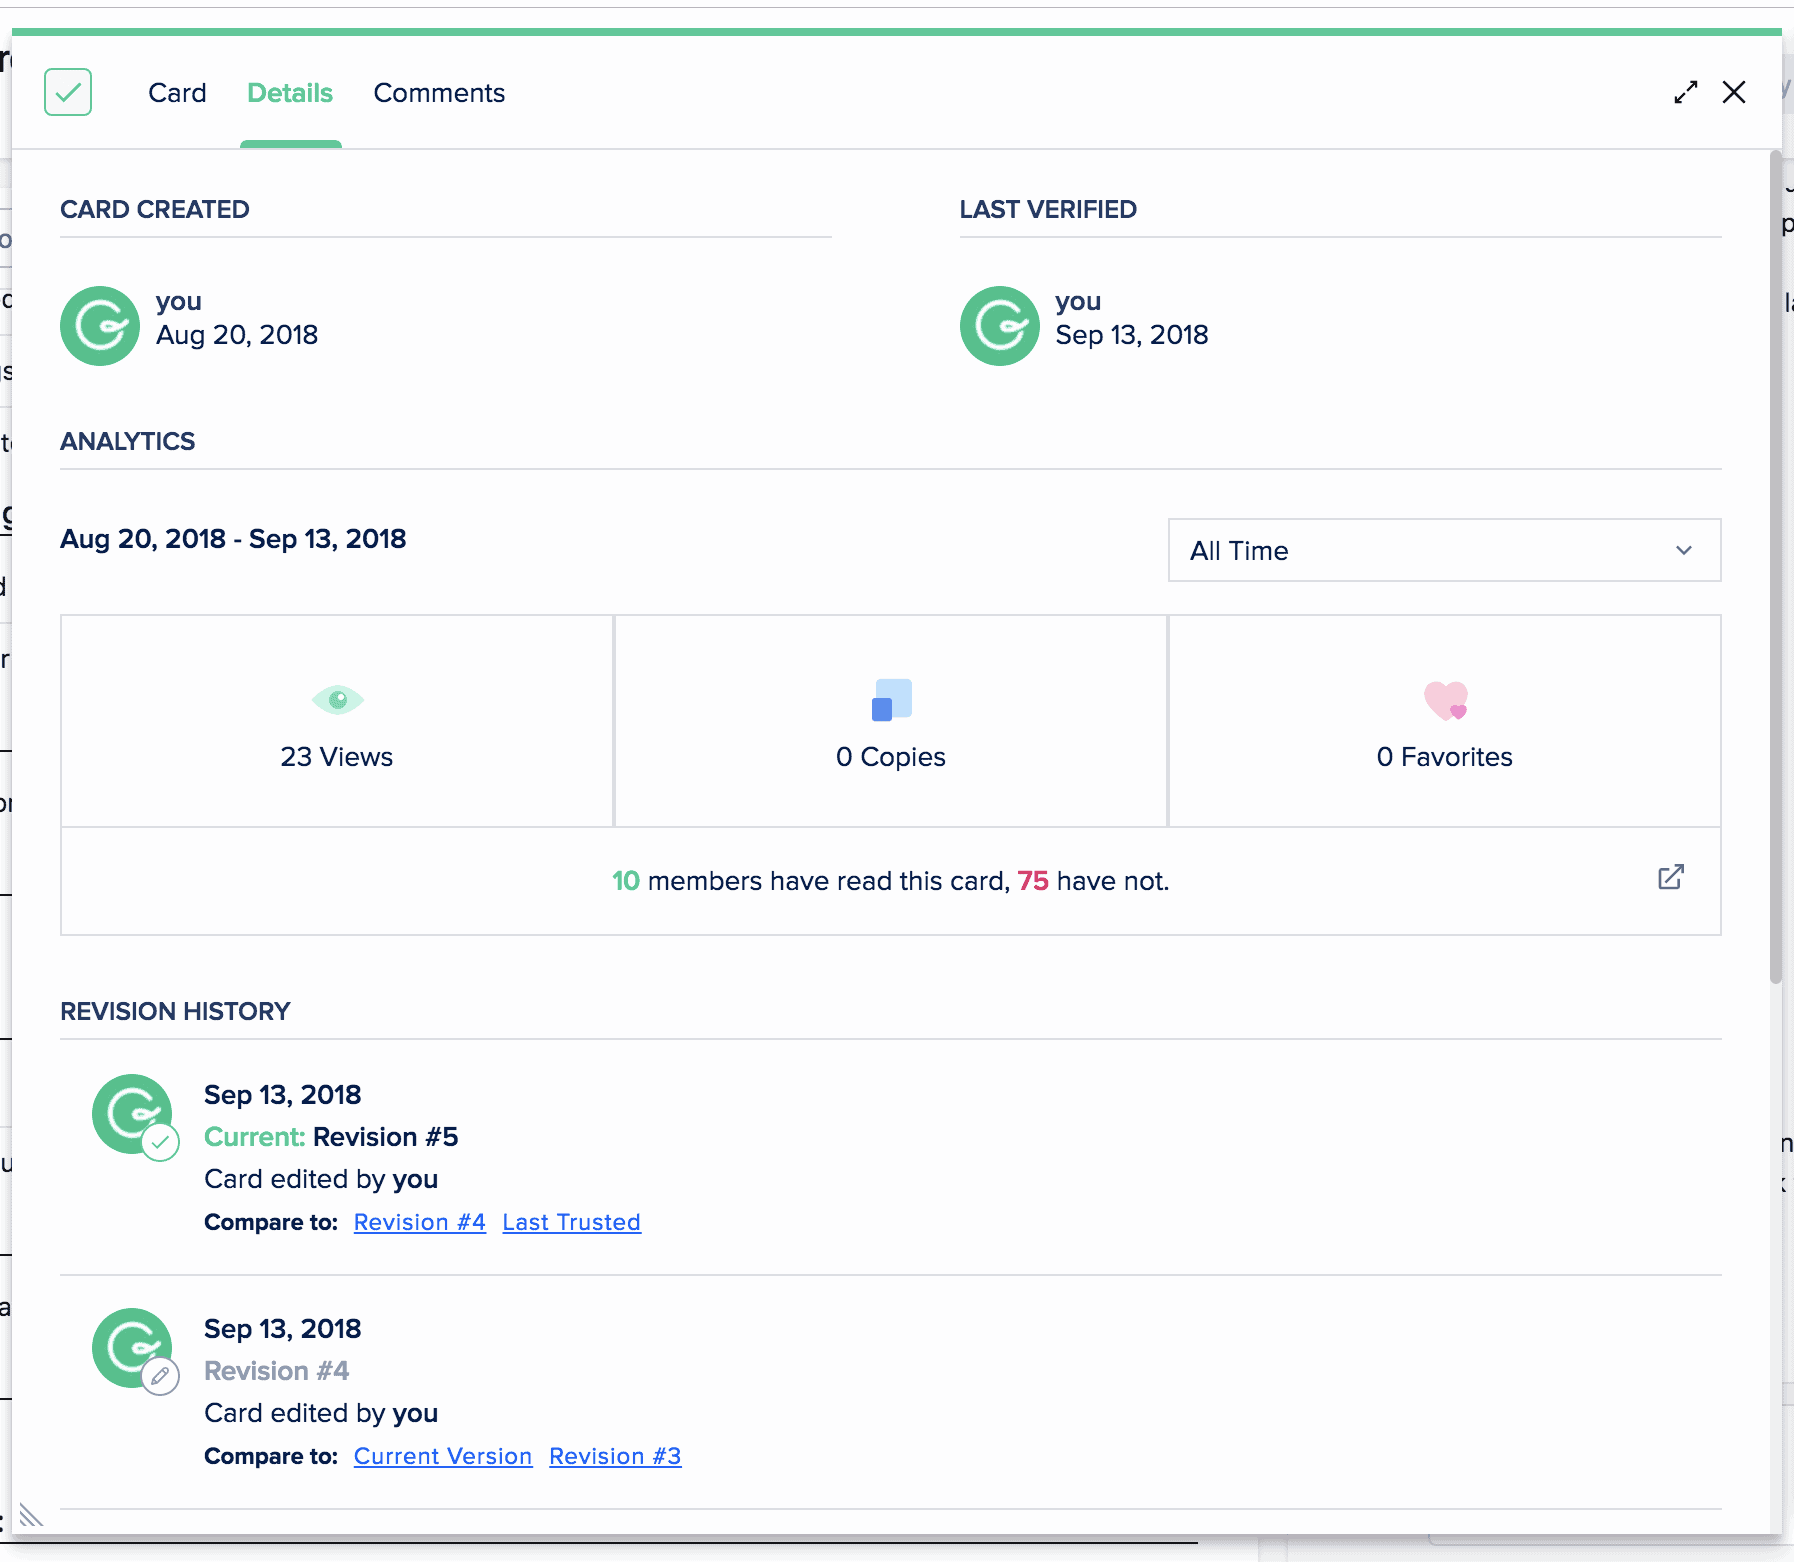Open the All Time date range dropdown
Viewport: 1794px width, 1562px height.
[x=1444, y=550]
